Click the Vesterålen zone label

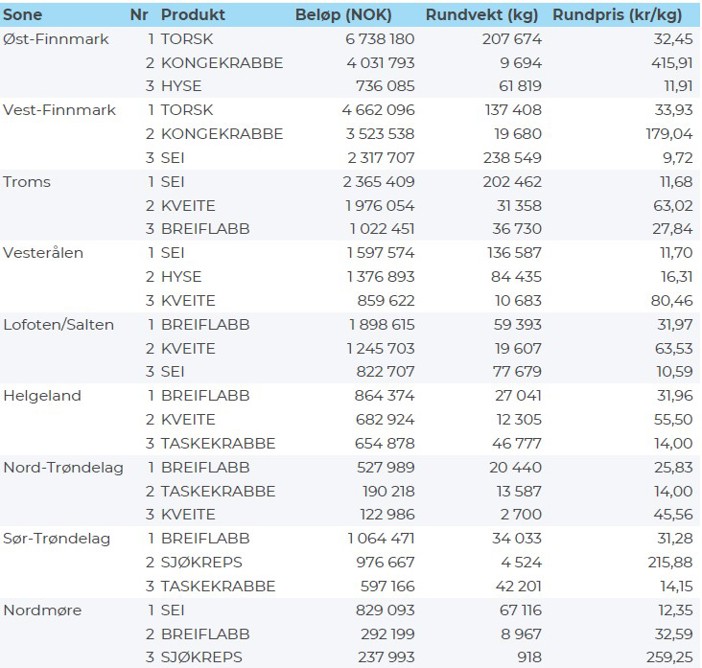44,253
